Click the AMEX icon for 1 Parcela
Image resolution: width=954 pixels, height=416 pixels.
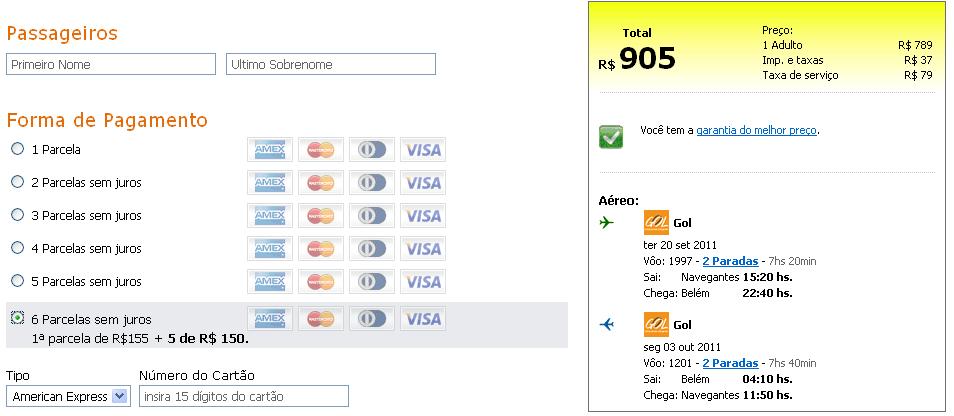270,150
